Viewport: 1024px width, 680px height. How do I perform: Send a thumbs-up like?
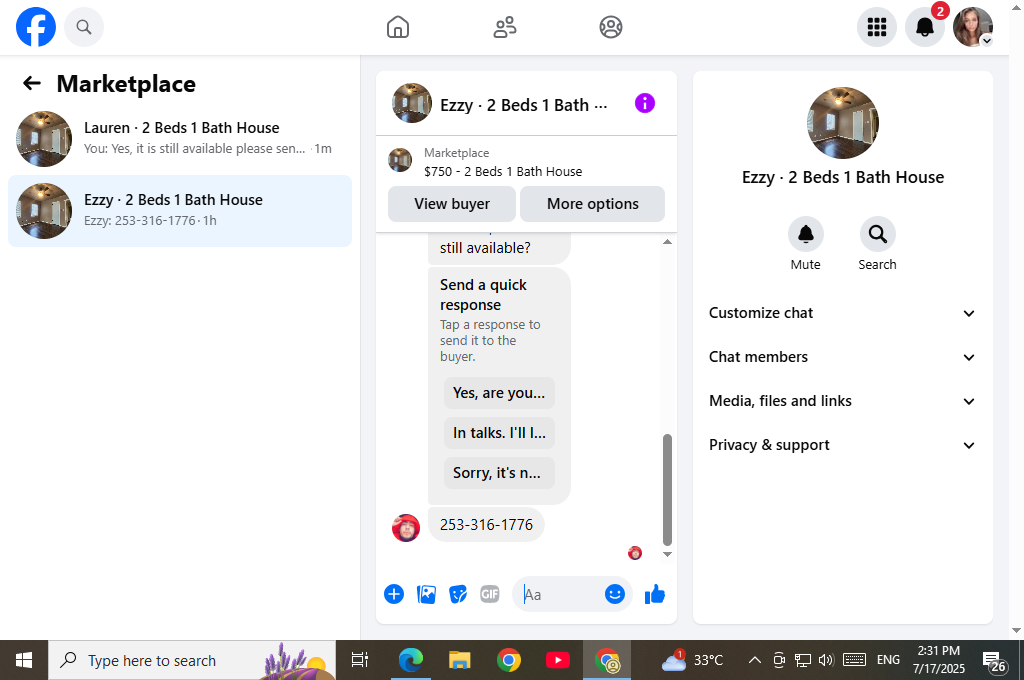[654, 594]
